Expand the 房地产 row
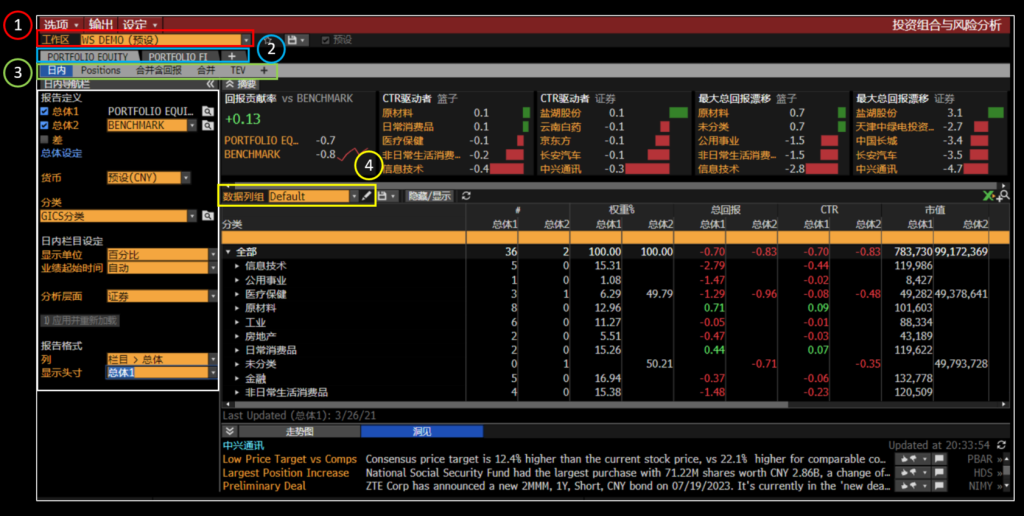Viewport: 1024px width, 516px height. click(x=238, y=336)
